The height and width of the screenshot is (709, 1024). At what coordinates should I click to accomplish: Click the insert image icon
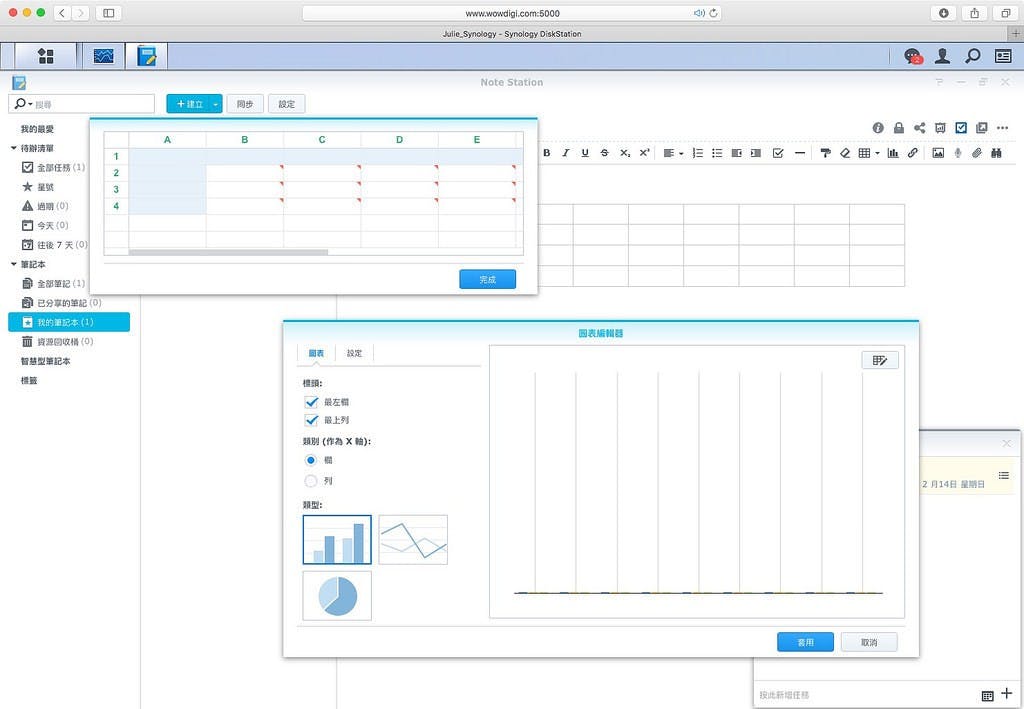[x=938, y=153]
